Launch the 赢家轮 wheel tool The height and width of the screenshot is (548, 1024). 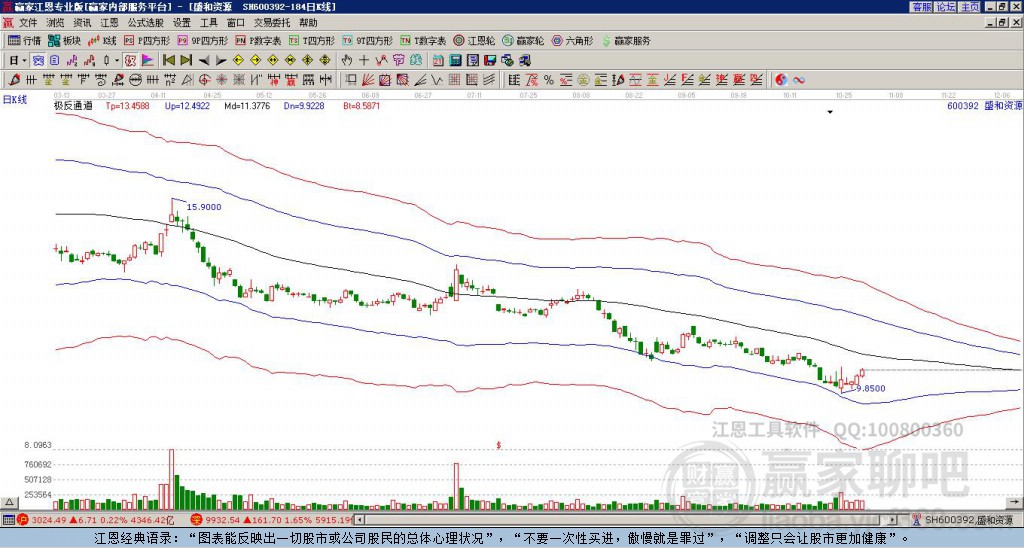(x=522, y=40)
